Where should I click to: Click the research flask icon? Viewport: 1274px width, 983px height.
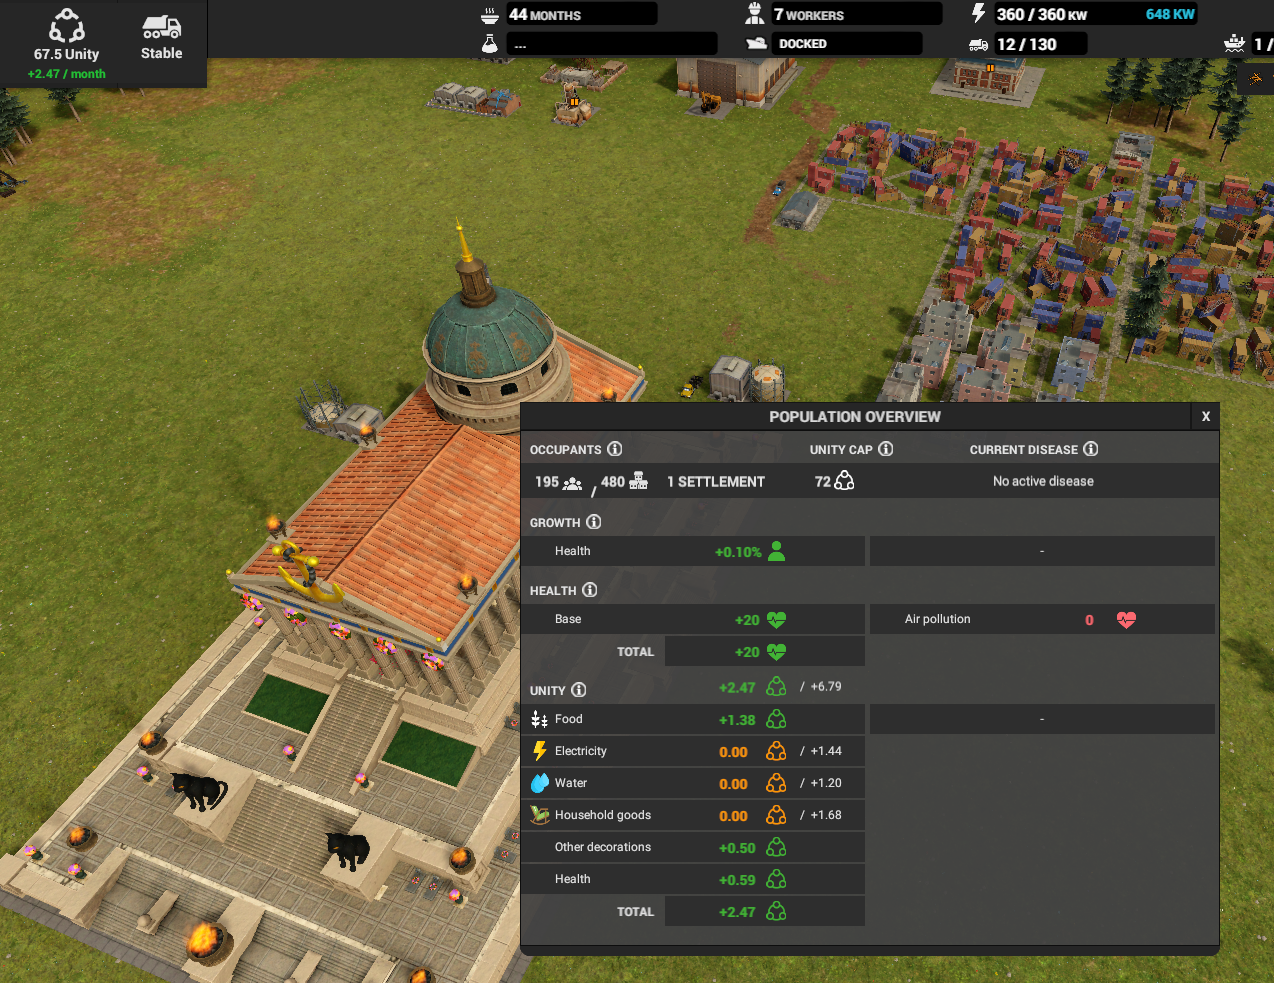(490, 44)
